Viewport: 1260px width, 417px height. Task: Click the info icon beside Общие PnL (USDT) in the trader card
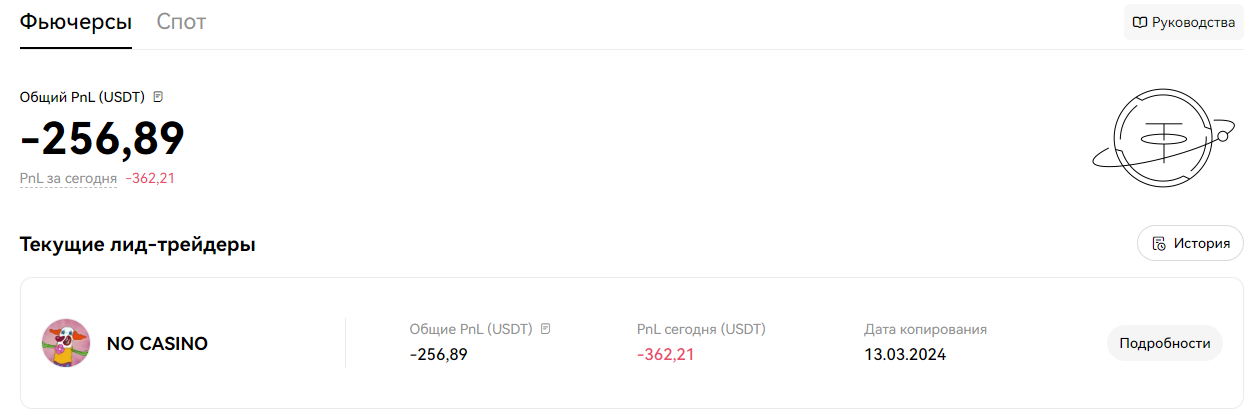[545, 328]
